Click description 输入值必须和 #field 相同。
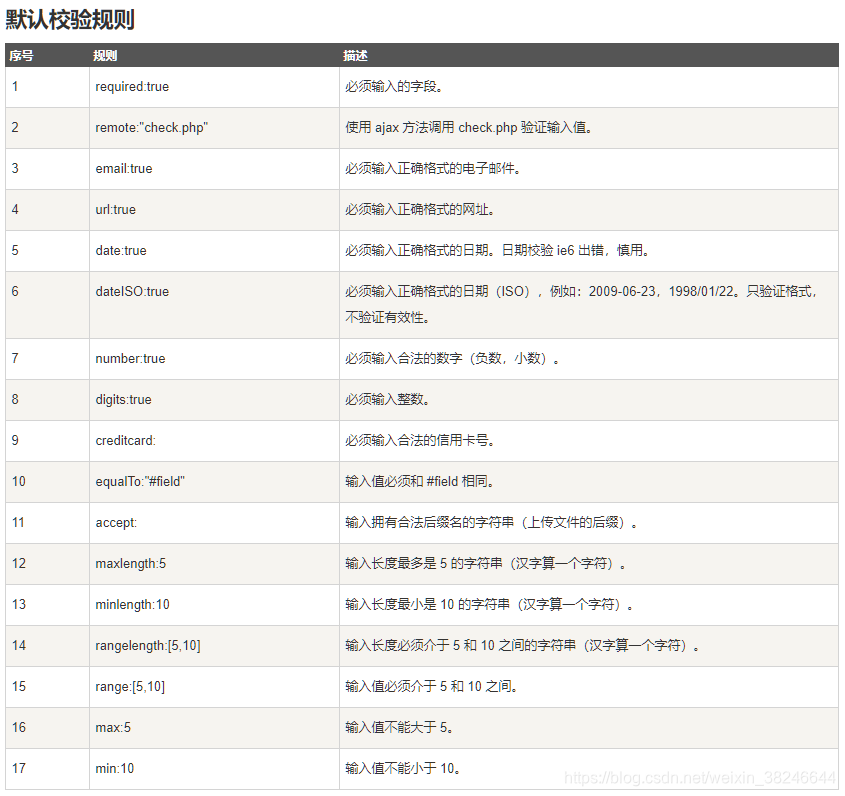Image resolution: width=845 pixels, height=796 pixels. click(x=420, y=481)
